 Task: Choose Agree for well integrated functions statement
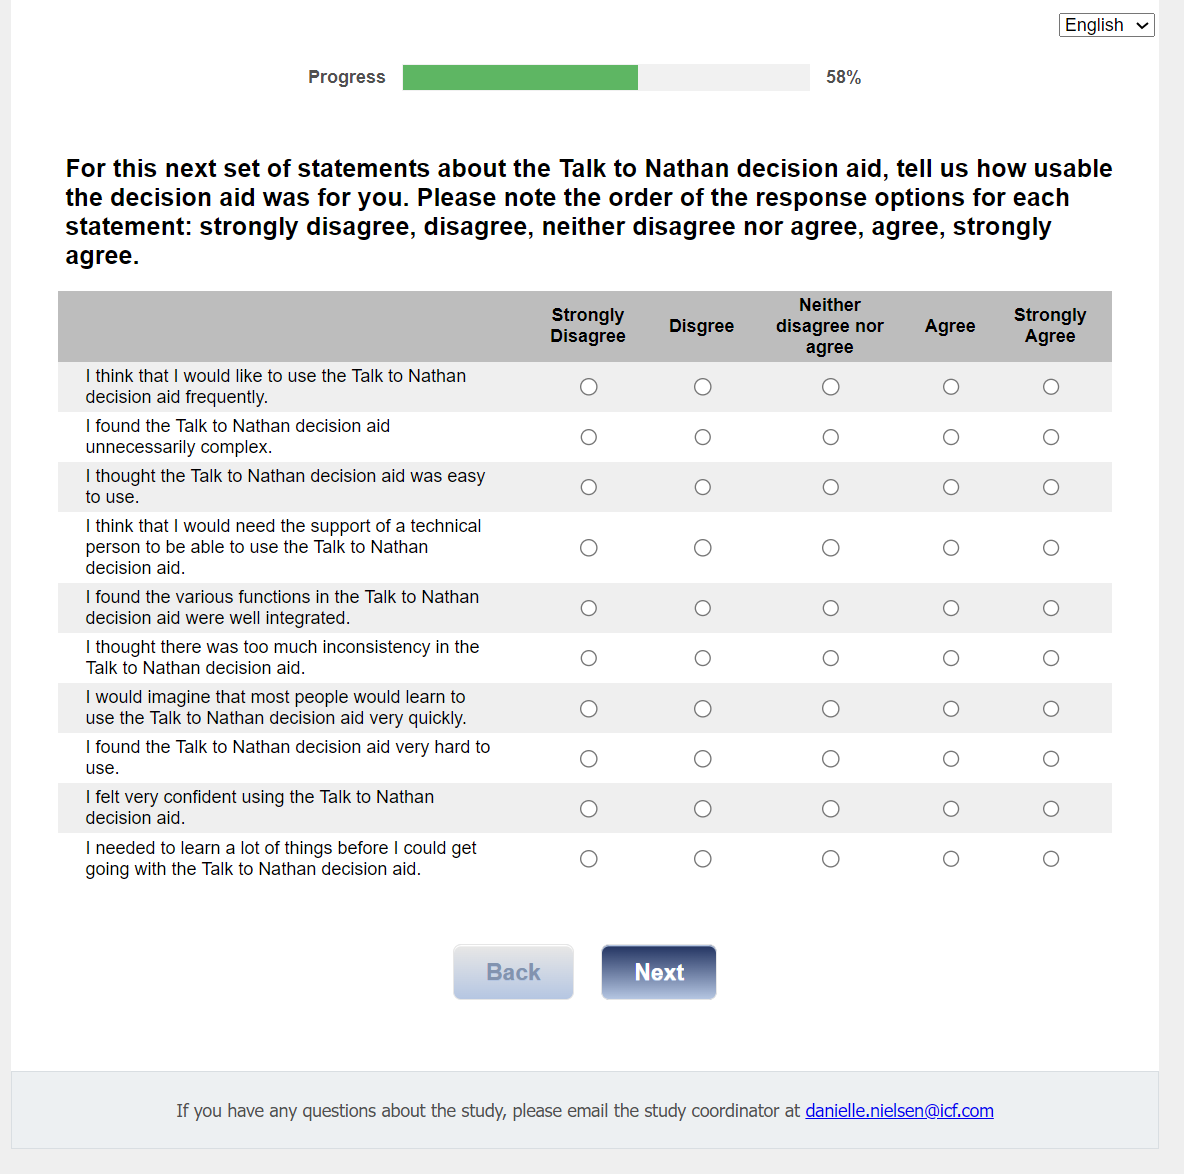[x=951, y=608]
